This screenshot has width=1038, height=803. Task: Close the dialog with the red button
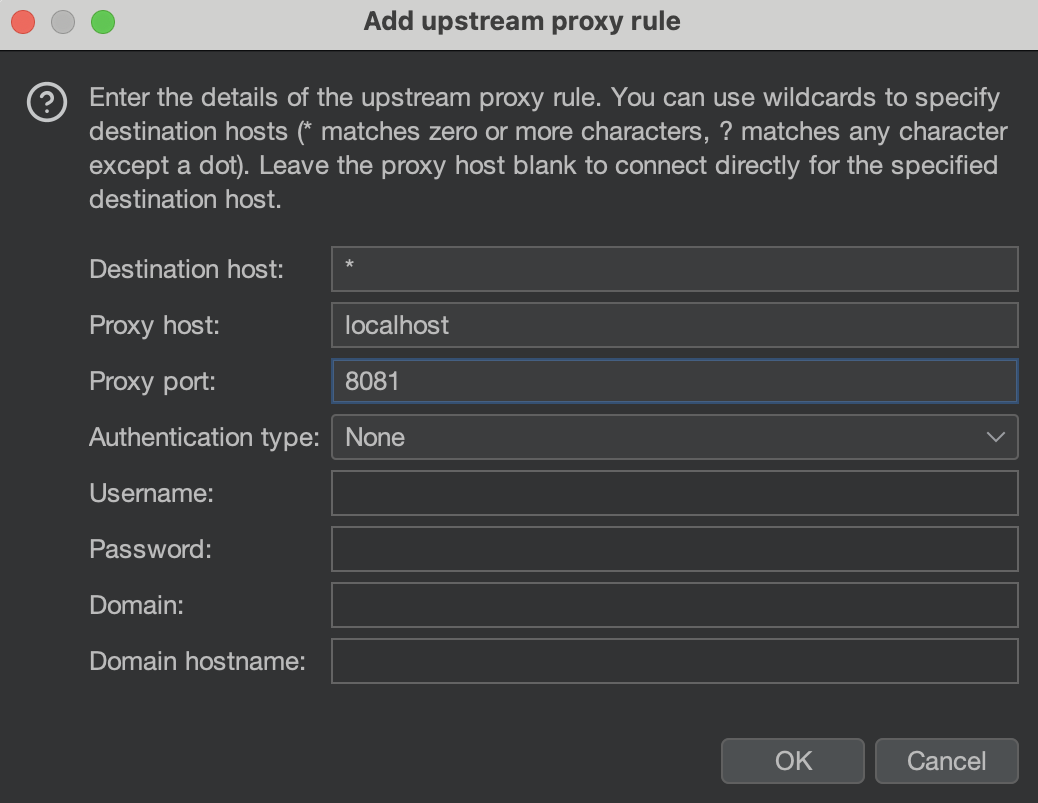pyautogui.click(x=24, y=21)
